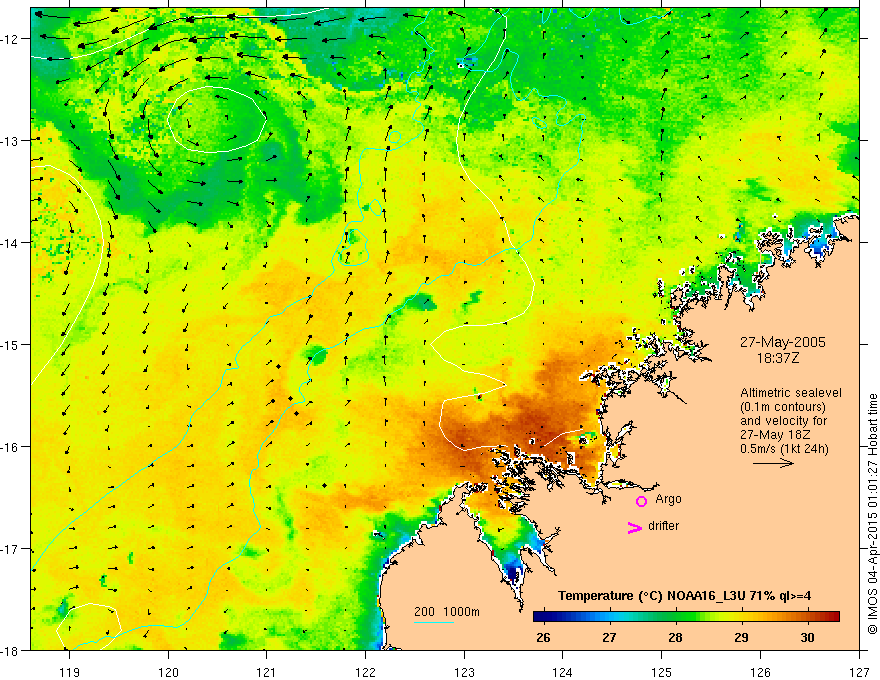This screenshot has height=680, width=880.
Task: Click colorbar tick value 26
Action: click(x=543, y=637)
